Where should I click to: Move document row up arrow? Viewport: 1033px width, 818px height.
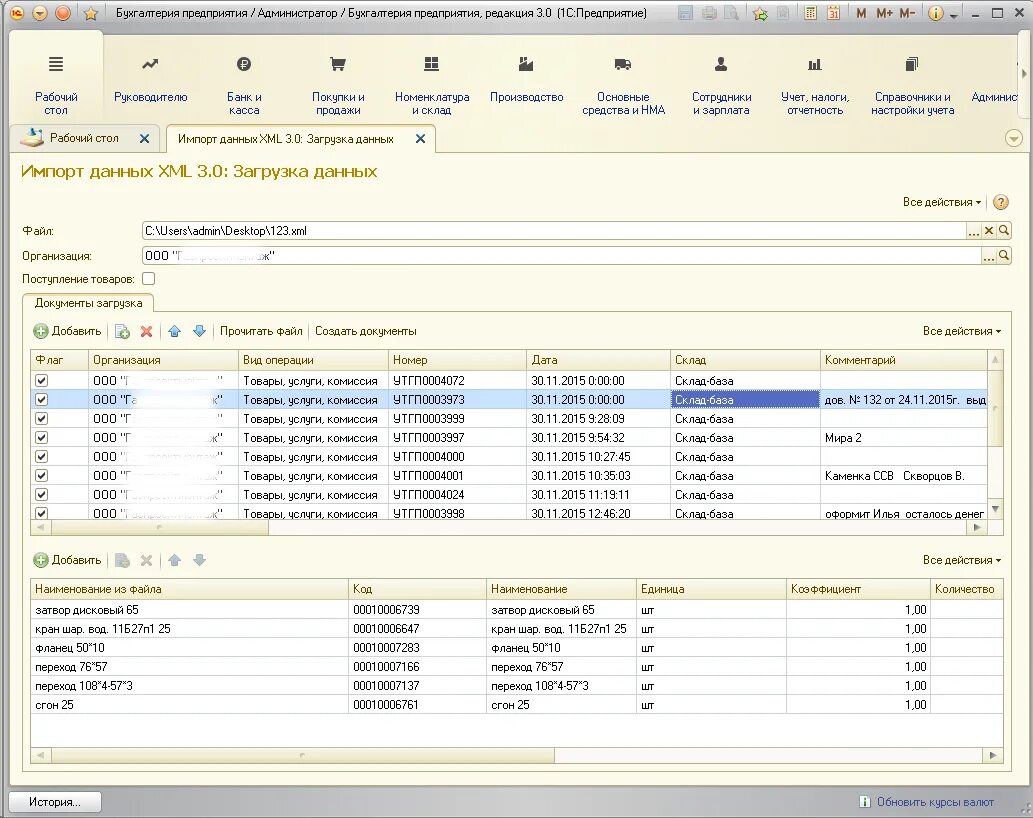point(174,331)
